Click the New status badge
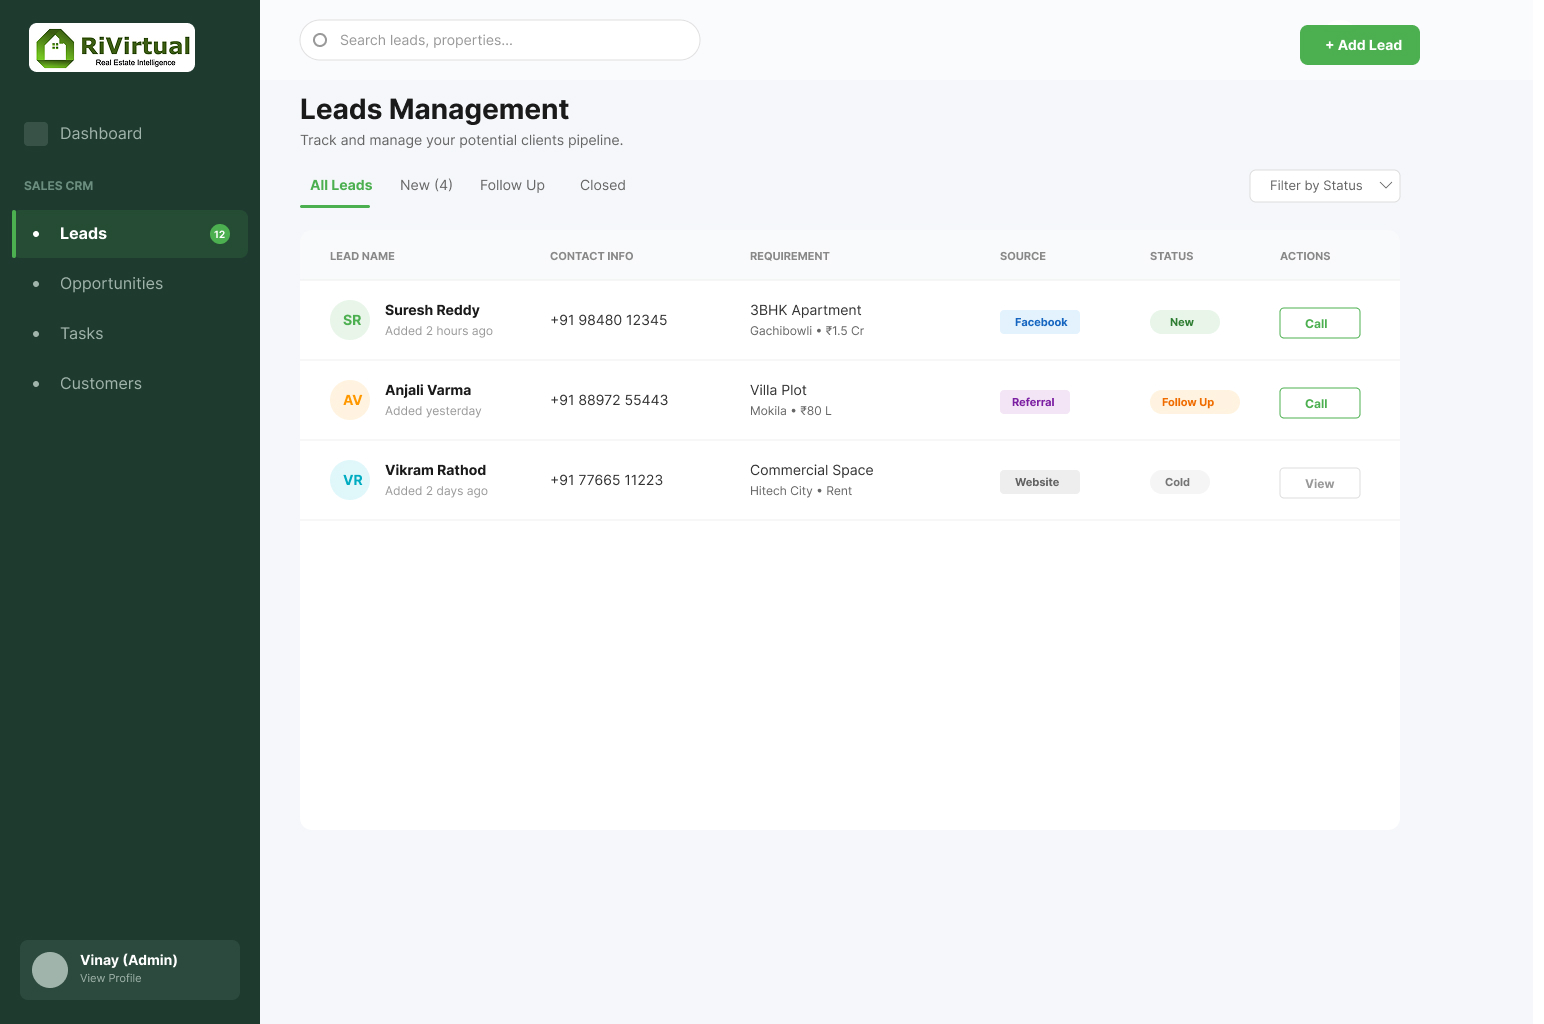The height and width of the screenshot is (1024, 1544). coord(1184,322)
